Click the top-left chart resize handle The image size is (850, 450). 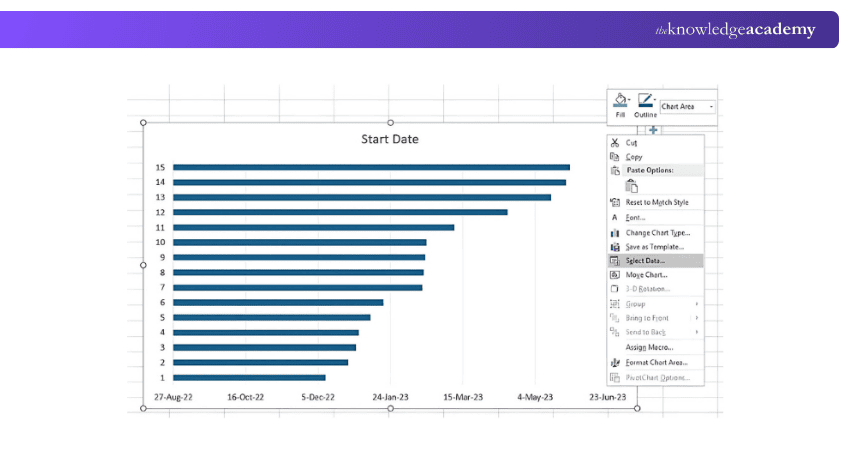144,123
